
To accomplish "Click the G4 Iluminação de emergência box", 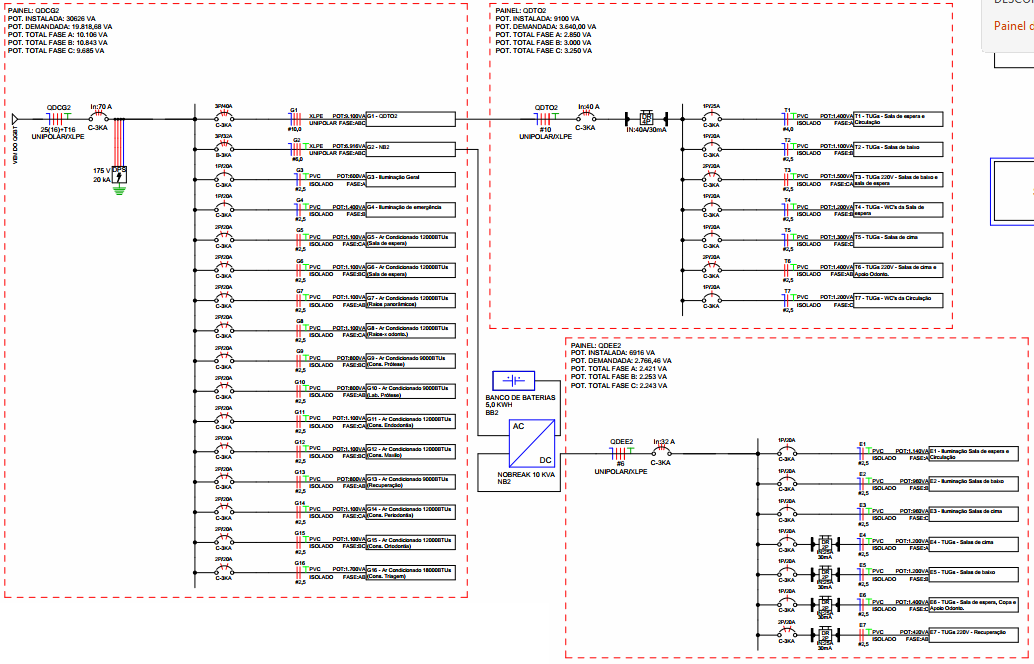I will [410, 209].
